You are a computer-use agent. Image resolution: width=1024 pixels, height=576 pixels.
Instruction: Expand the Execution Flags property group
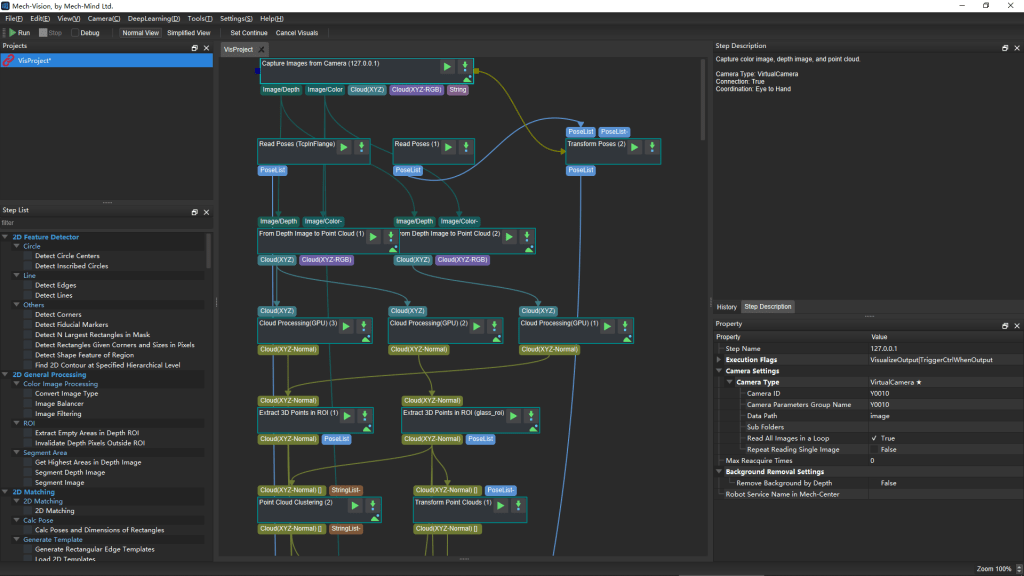[x=720, y=359]
